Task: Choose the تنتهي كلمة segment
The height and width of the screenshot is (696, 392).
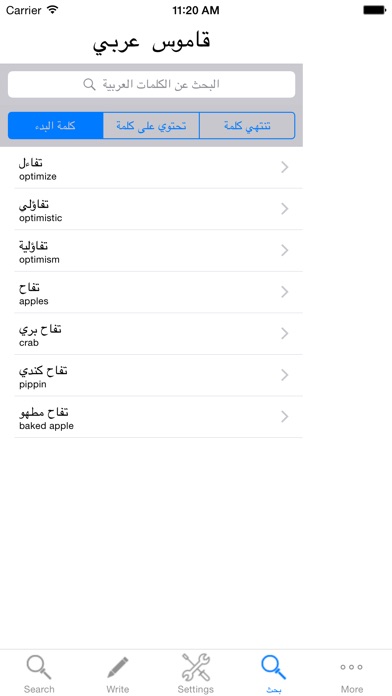Action: (247, 126)
